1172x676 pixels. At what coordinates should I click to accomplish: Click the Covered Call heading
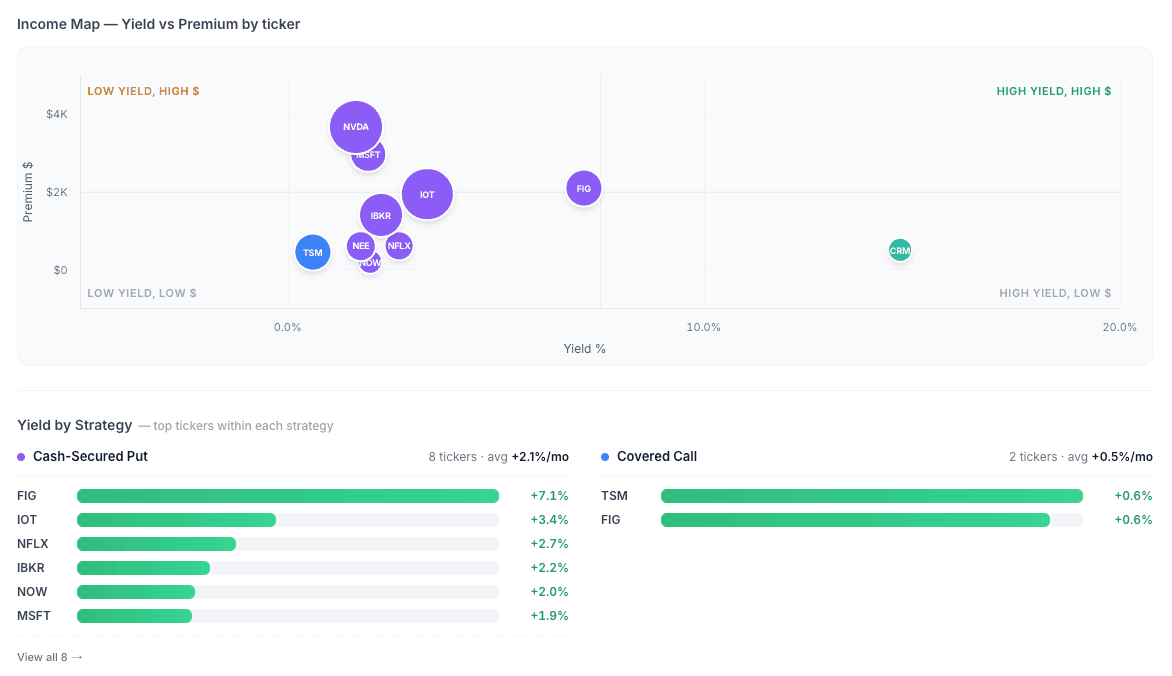[x=657, y=456]
